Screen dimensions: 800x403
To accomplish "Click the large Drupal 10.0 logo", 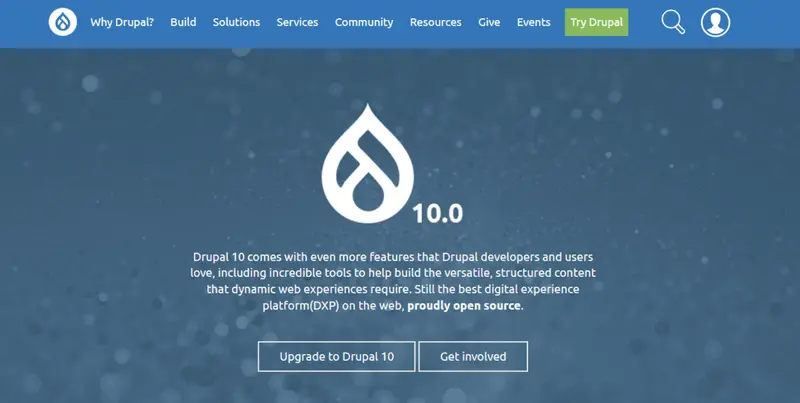I will pos(392,164).
